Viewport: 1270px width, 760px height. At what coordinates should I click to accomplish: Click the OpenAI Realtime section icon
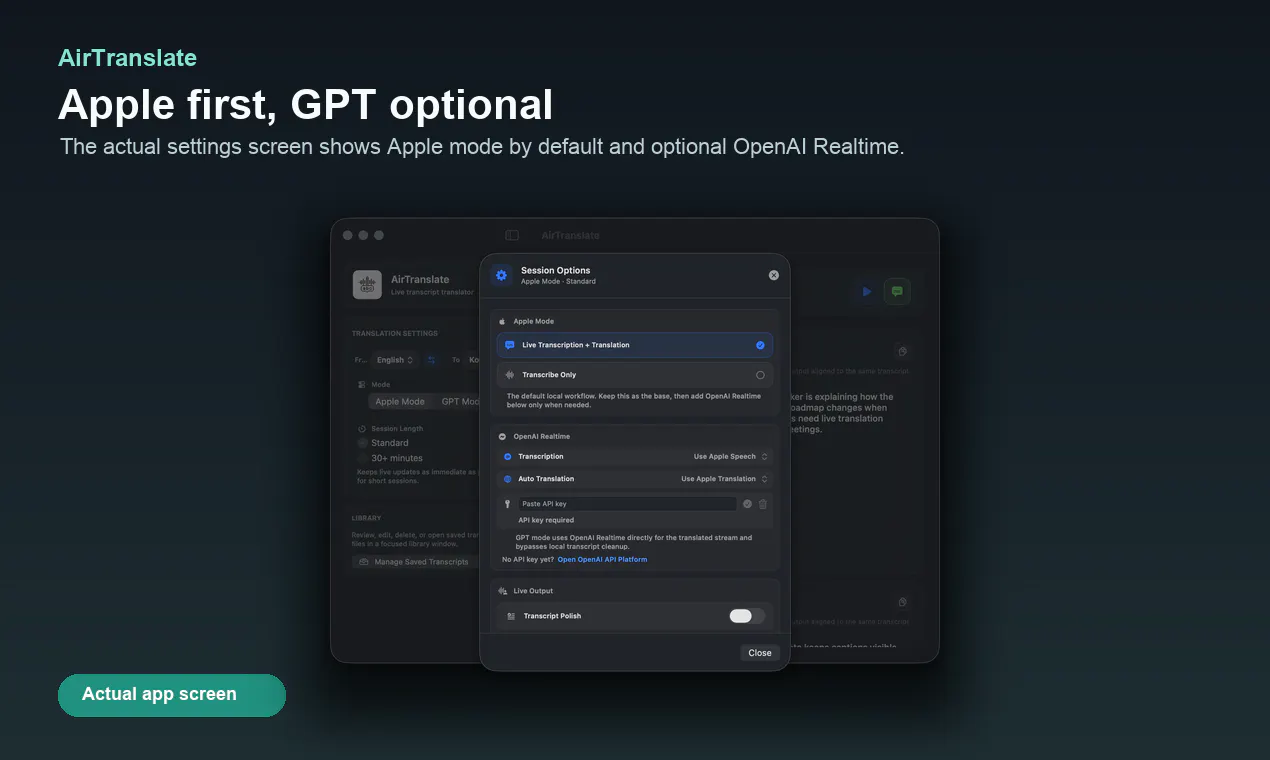(502, 437)
